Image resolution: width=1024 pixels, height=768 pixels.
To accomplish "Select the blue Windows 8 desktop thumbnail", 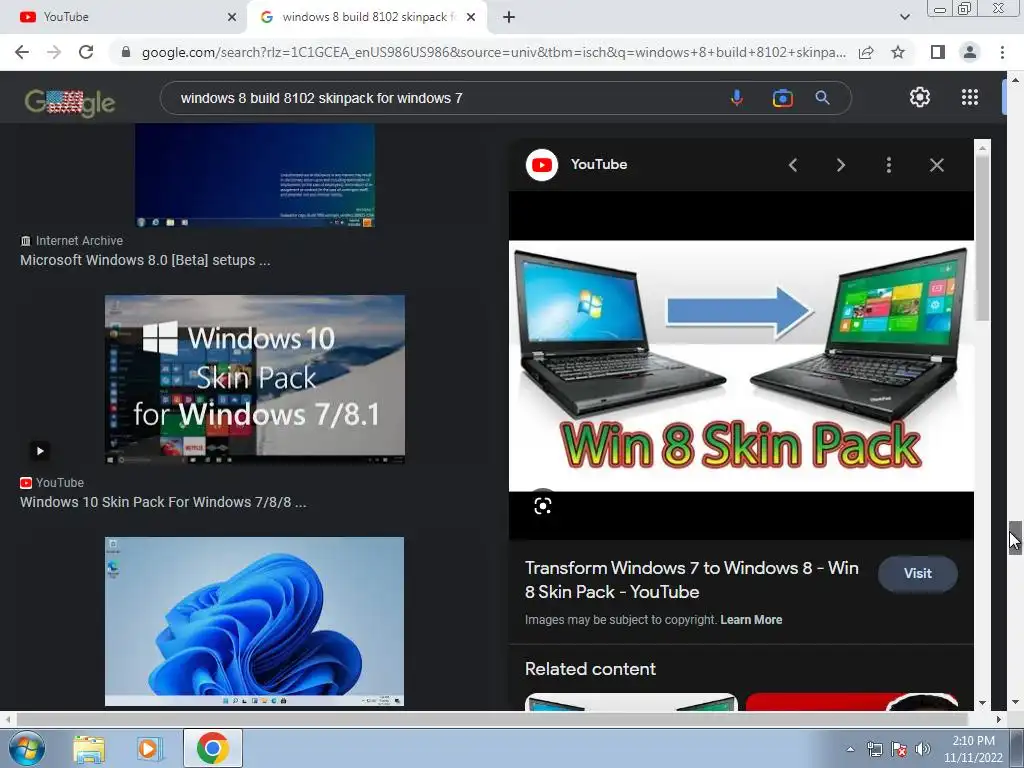I will (255, 175).
